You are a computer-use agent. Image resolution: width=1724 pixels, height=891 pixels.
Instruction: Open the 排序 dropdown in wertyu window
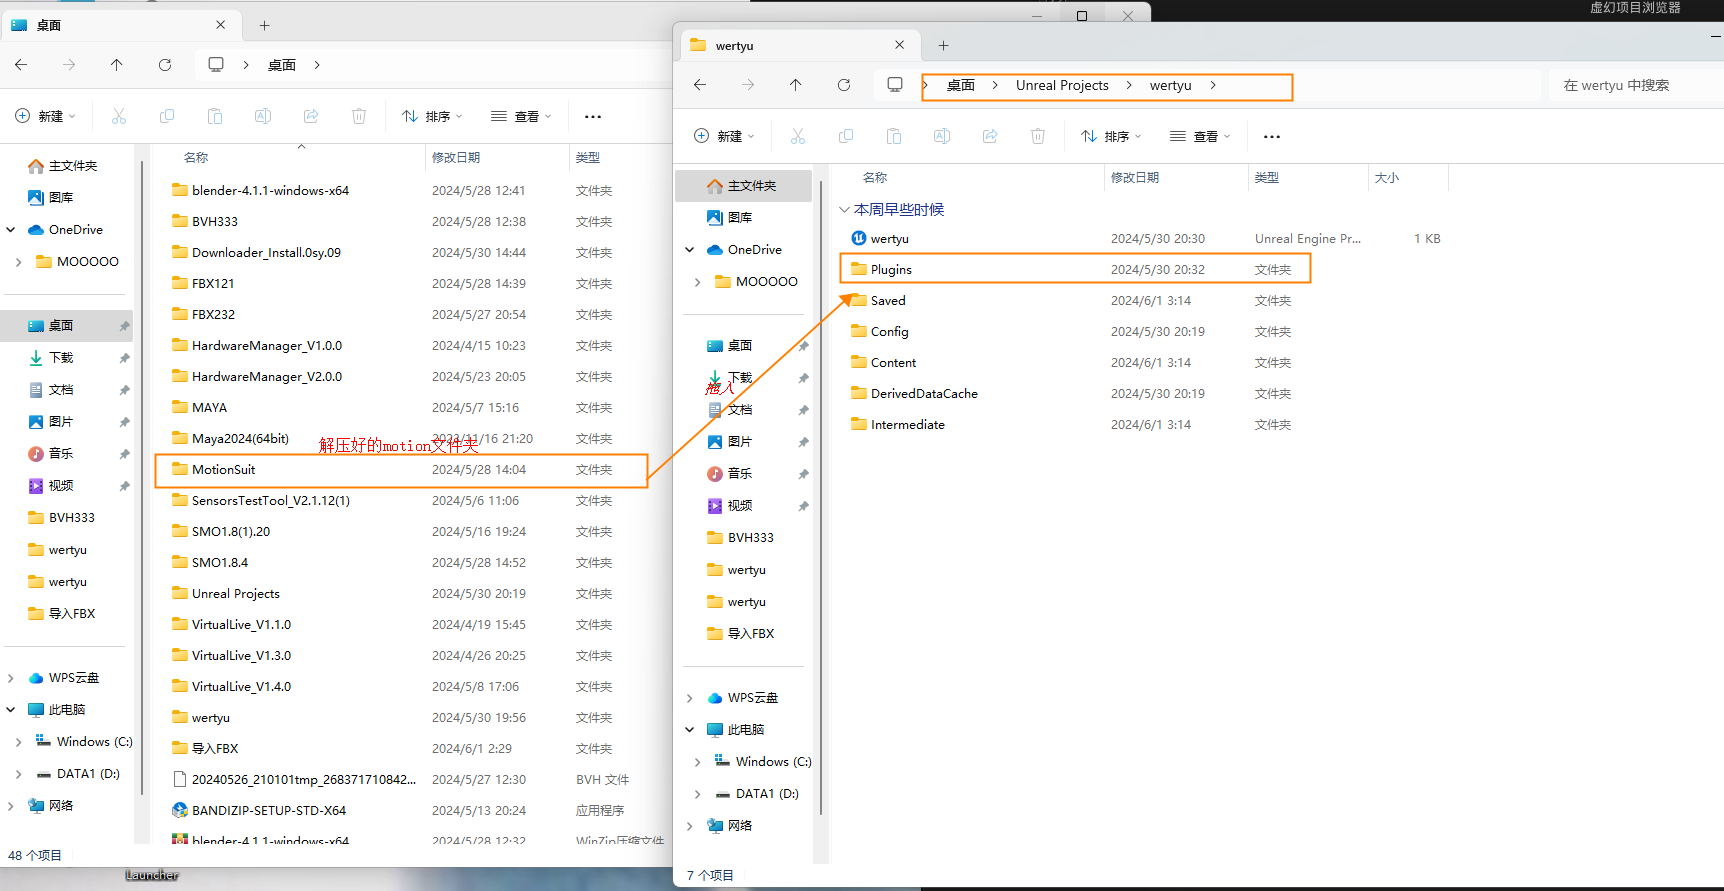[1110, 137]
